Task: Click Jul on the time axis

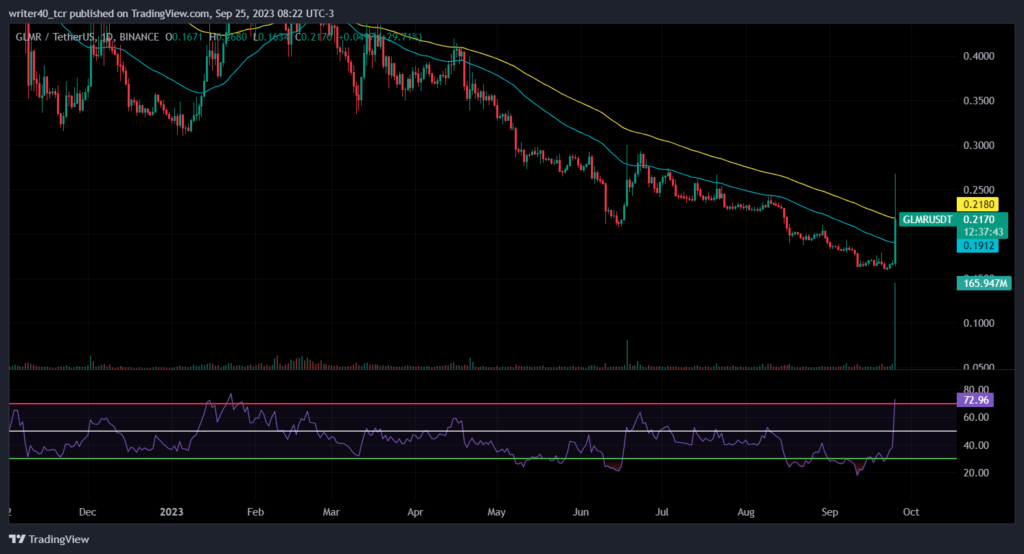Action: pos(662,512)
